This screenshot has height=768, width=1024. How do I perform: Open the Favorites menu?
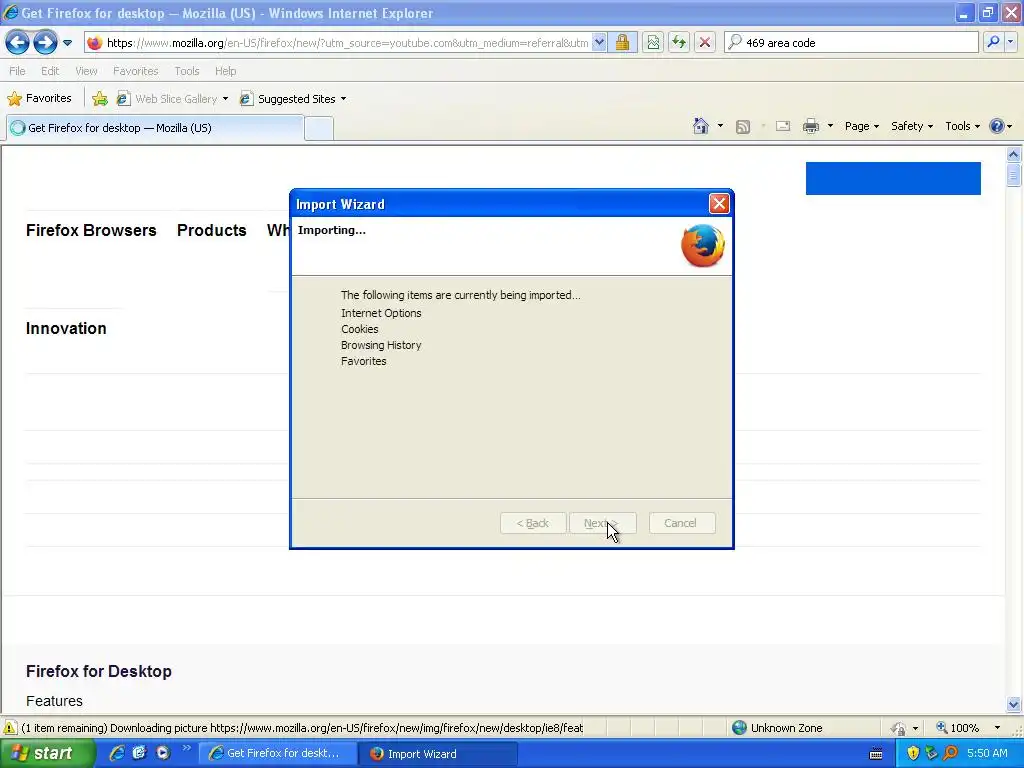pyautogui.click(x=136, y=71)
